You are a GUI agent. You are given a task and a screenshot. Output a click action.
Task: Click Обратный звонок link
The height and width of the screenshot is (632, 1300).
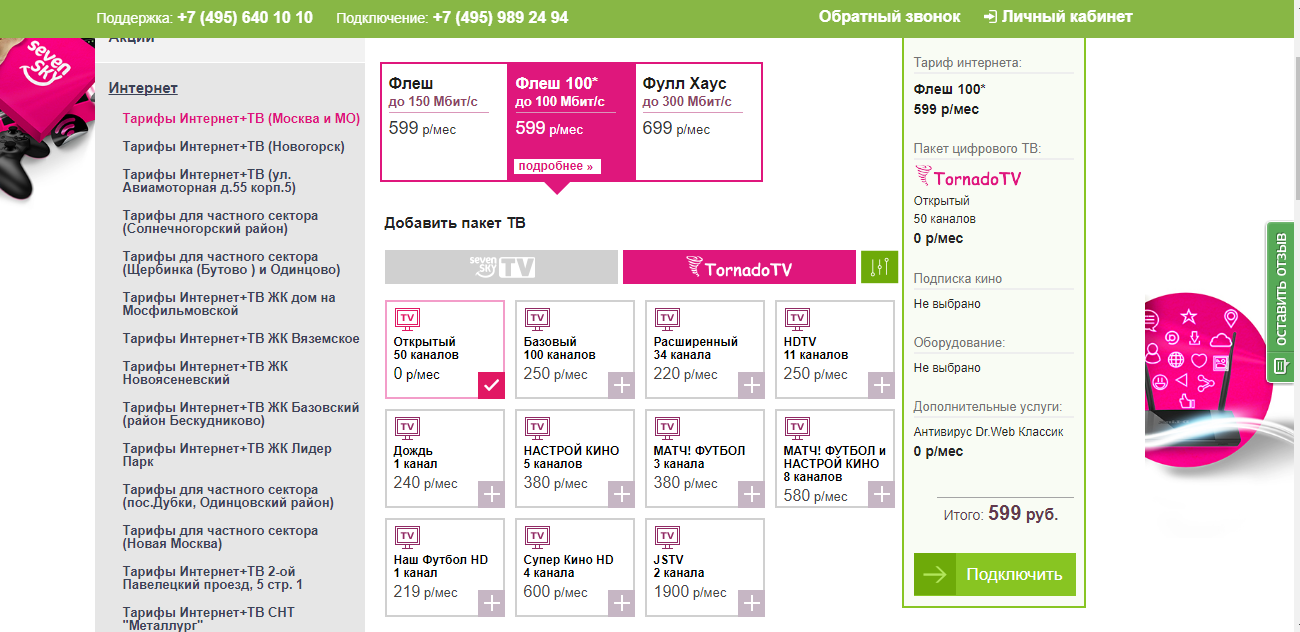click(x=889, y=17)
